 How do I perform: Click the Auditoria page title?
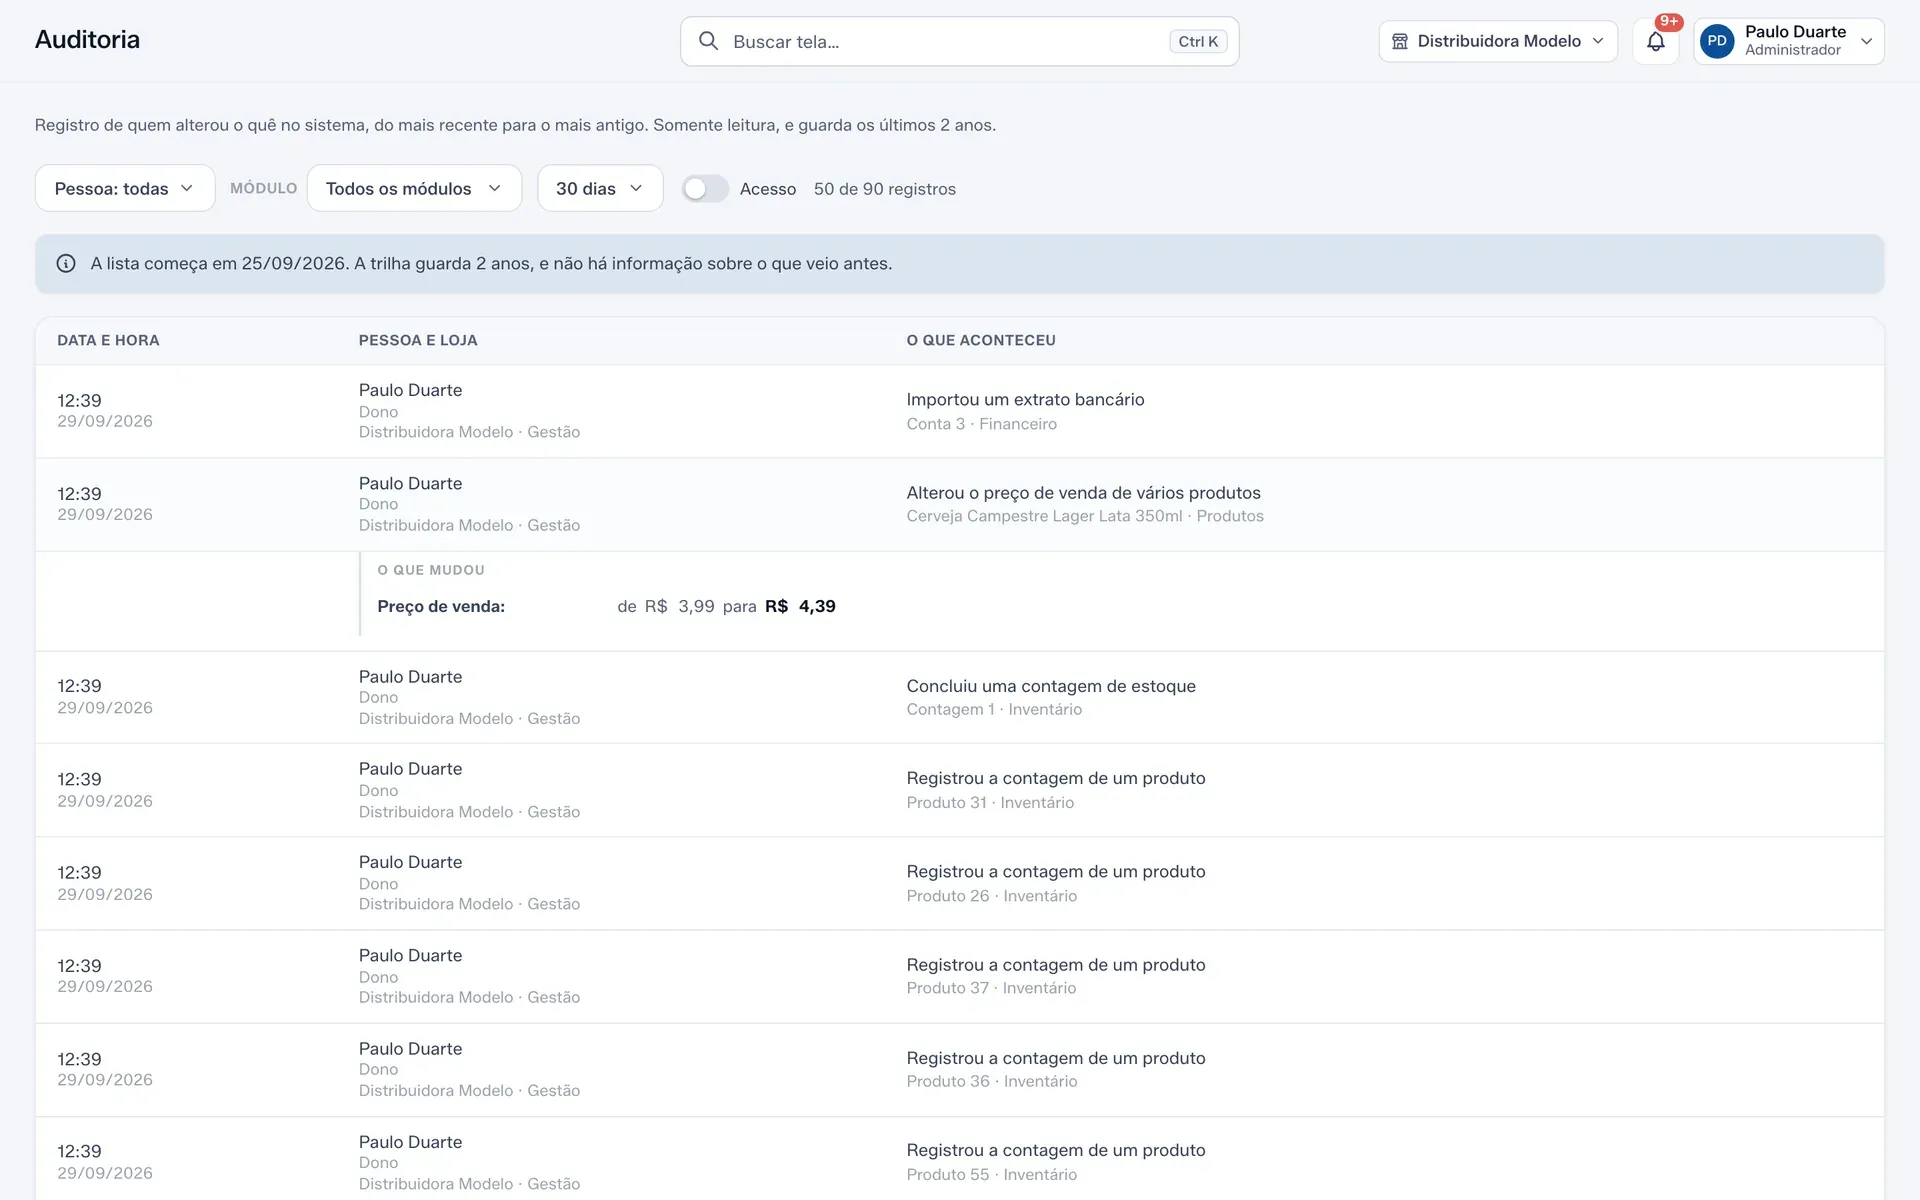coord(87,40)
